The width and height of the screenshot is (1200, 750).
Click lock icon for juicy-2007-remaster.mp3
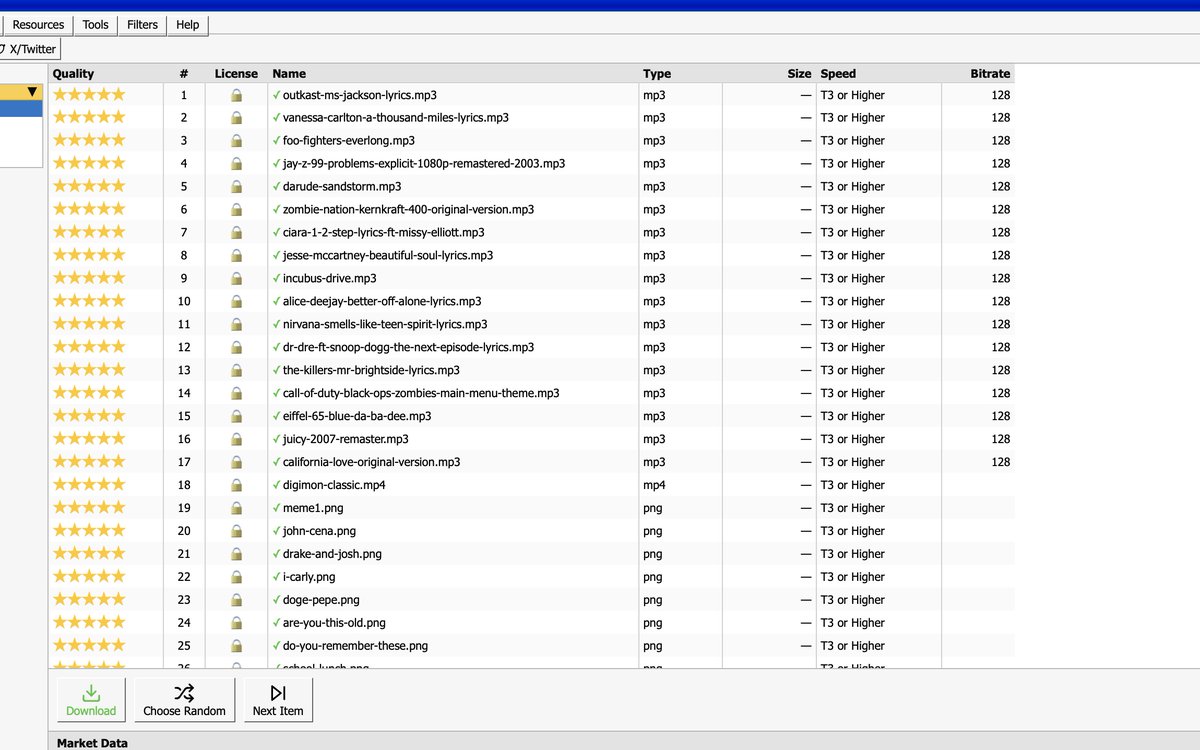click(x=236, y=440)
